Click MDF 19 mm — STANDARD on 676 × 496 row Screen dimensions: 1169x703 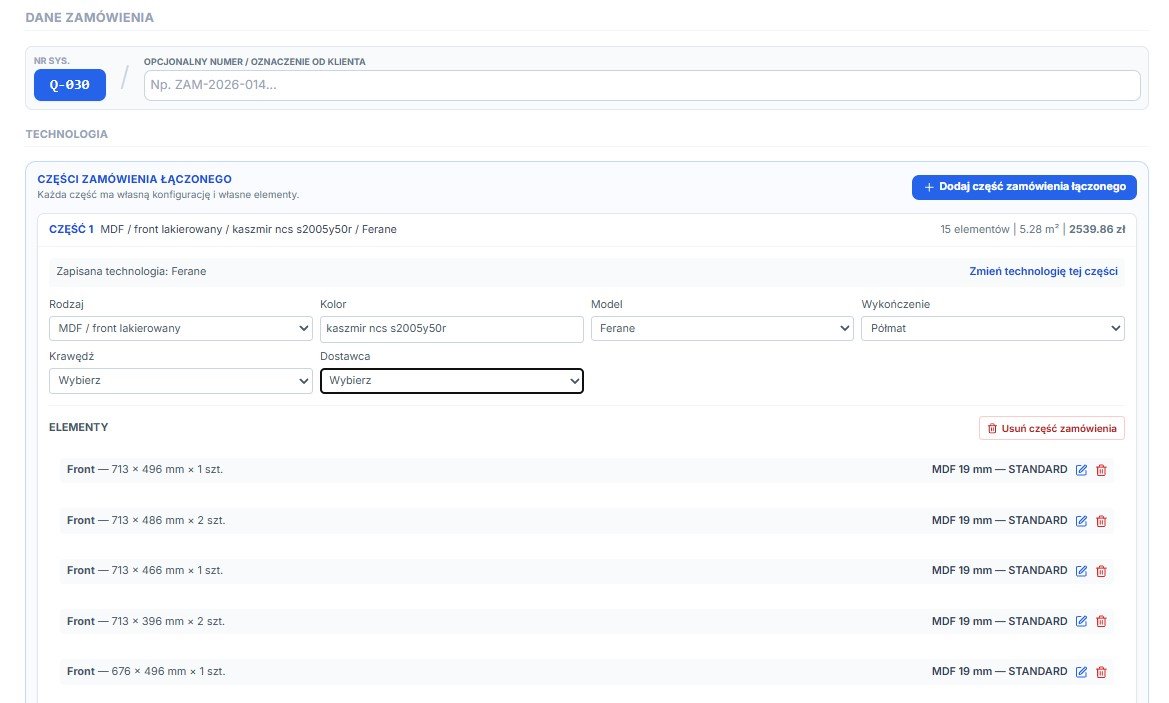[x=1000, y=672]
